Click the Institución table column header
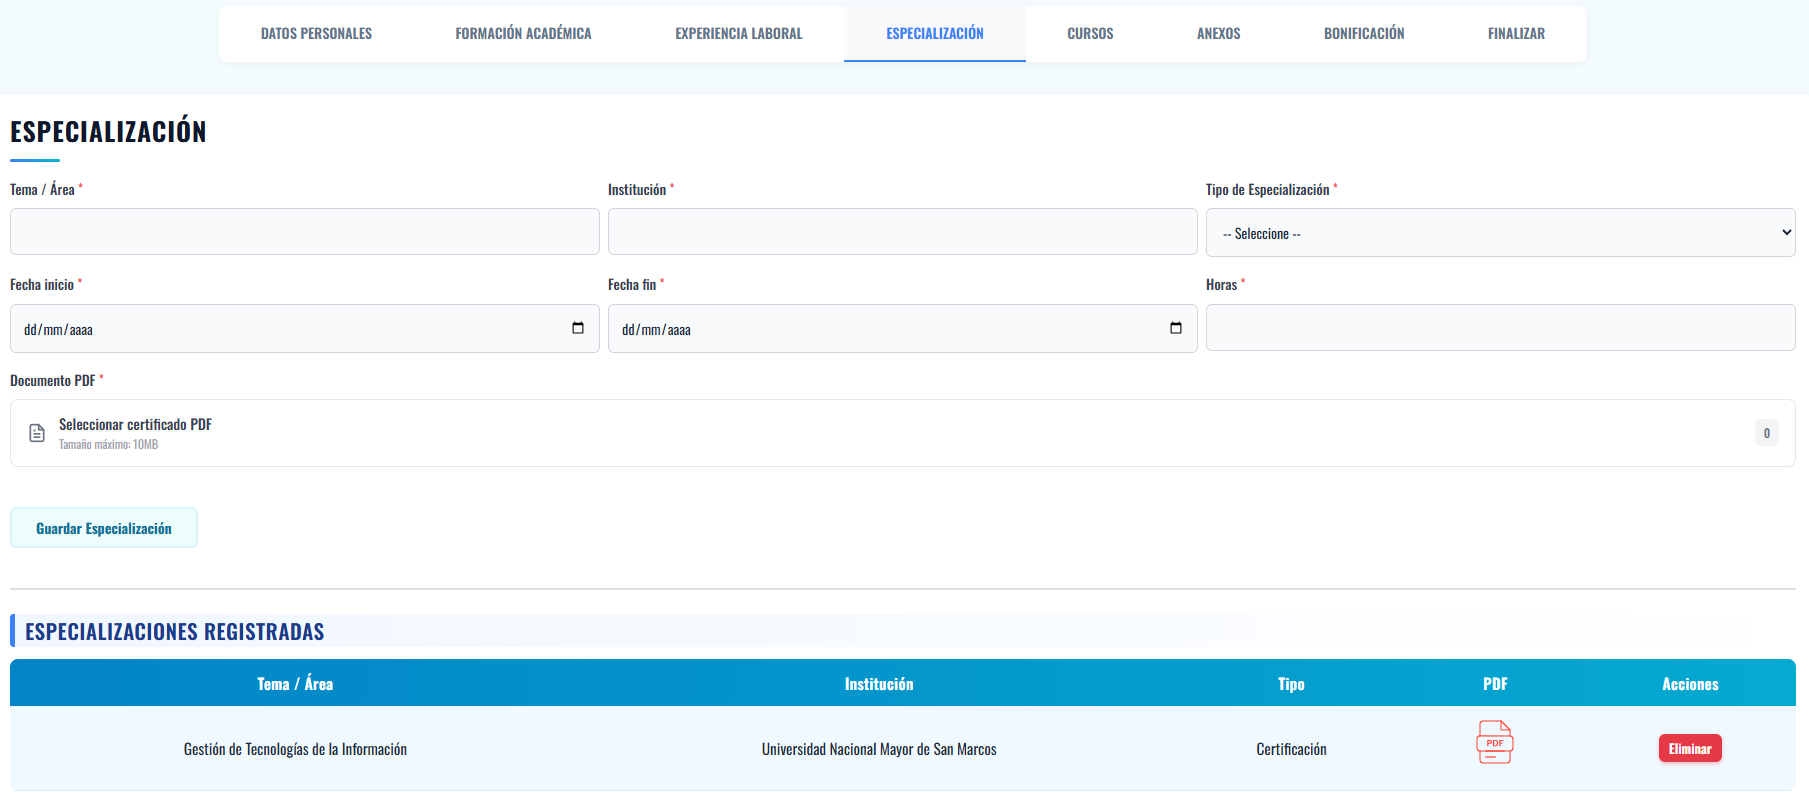This screenshot has height=795, width=1809. [x=879, y=684]
